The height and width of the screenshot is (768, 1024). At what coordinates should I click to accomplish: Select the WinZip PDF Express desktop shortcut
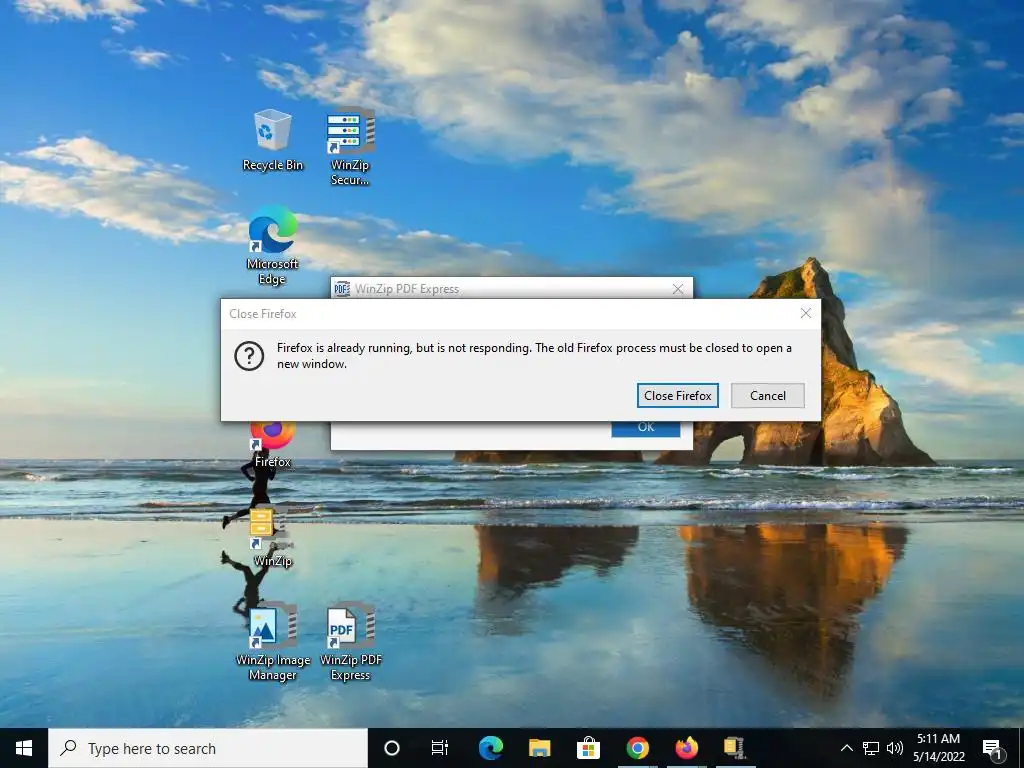point(351,643)
